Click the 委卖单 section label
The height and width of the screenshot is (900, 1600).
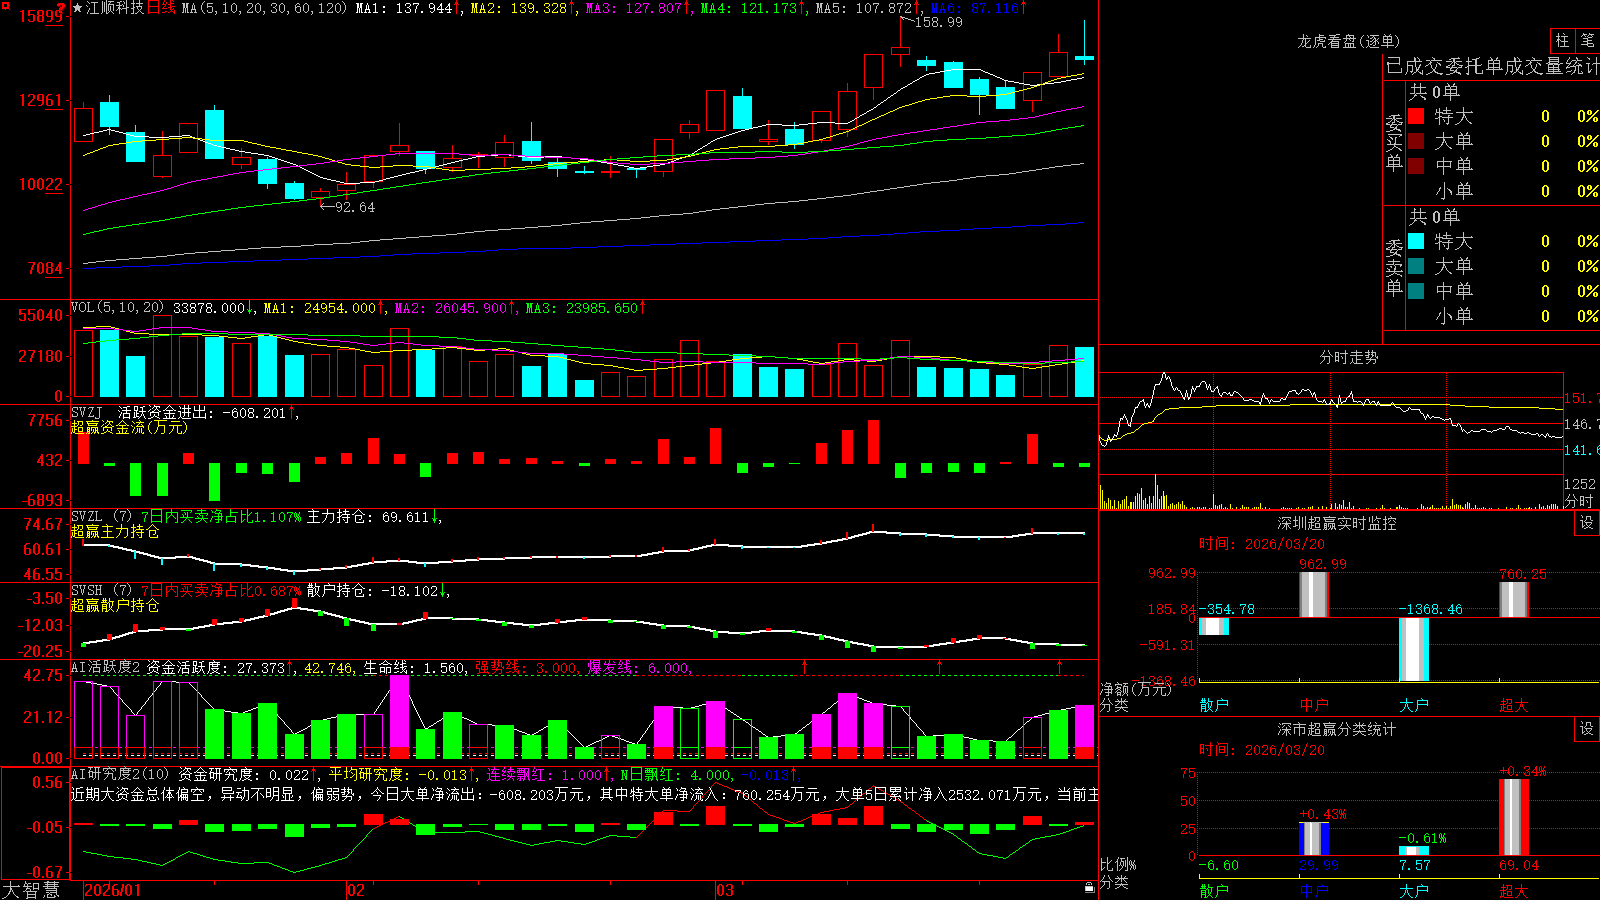tap(1394, 267)
